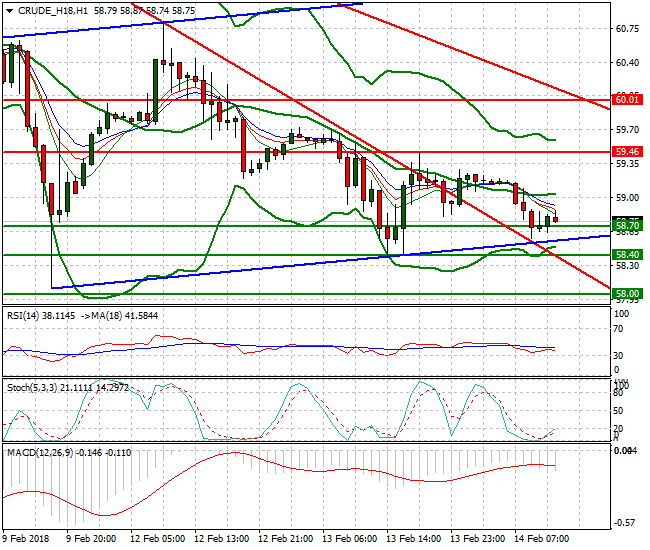The height and width of the screenshot is (550, 650).
Task: Select the OHLC values 58.79 58.87 58.74 58.75
Action: (x=144, y=11)
